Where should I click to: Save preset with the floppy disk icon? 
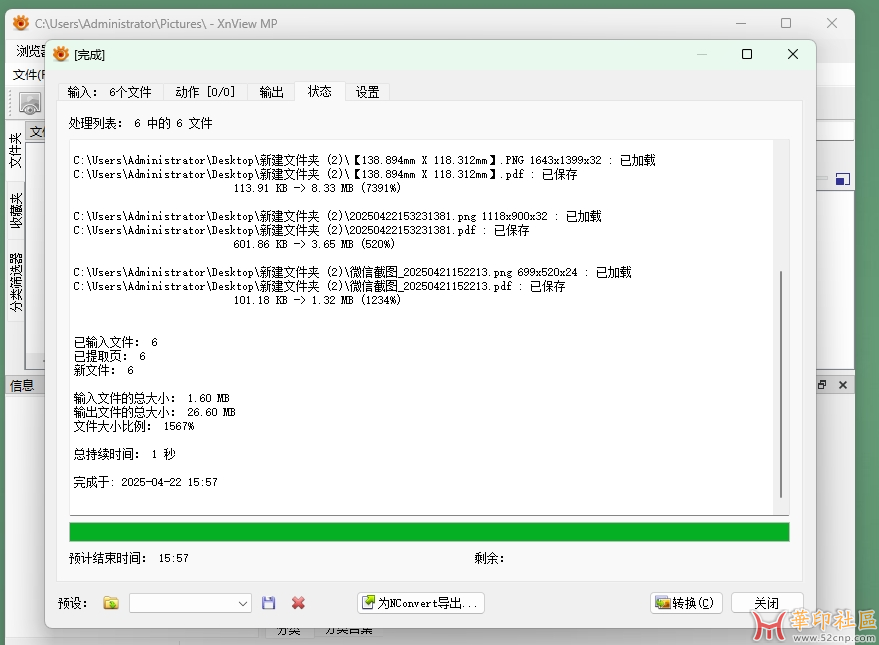click(268, 603)
